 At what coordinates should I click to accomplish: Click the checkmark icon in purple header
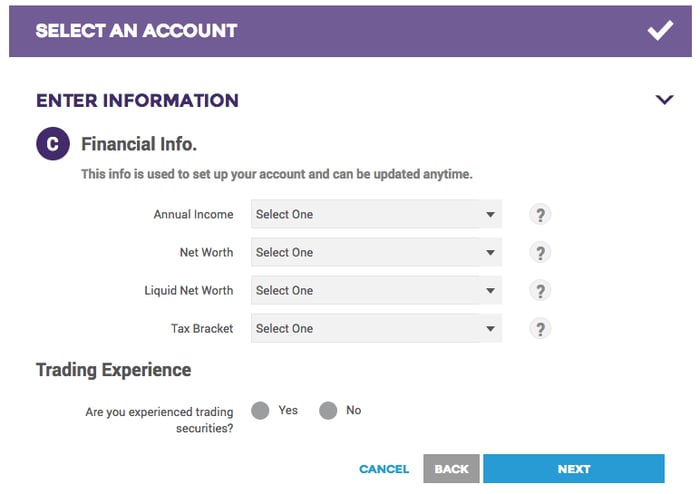tap(660, 30)
